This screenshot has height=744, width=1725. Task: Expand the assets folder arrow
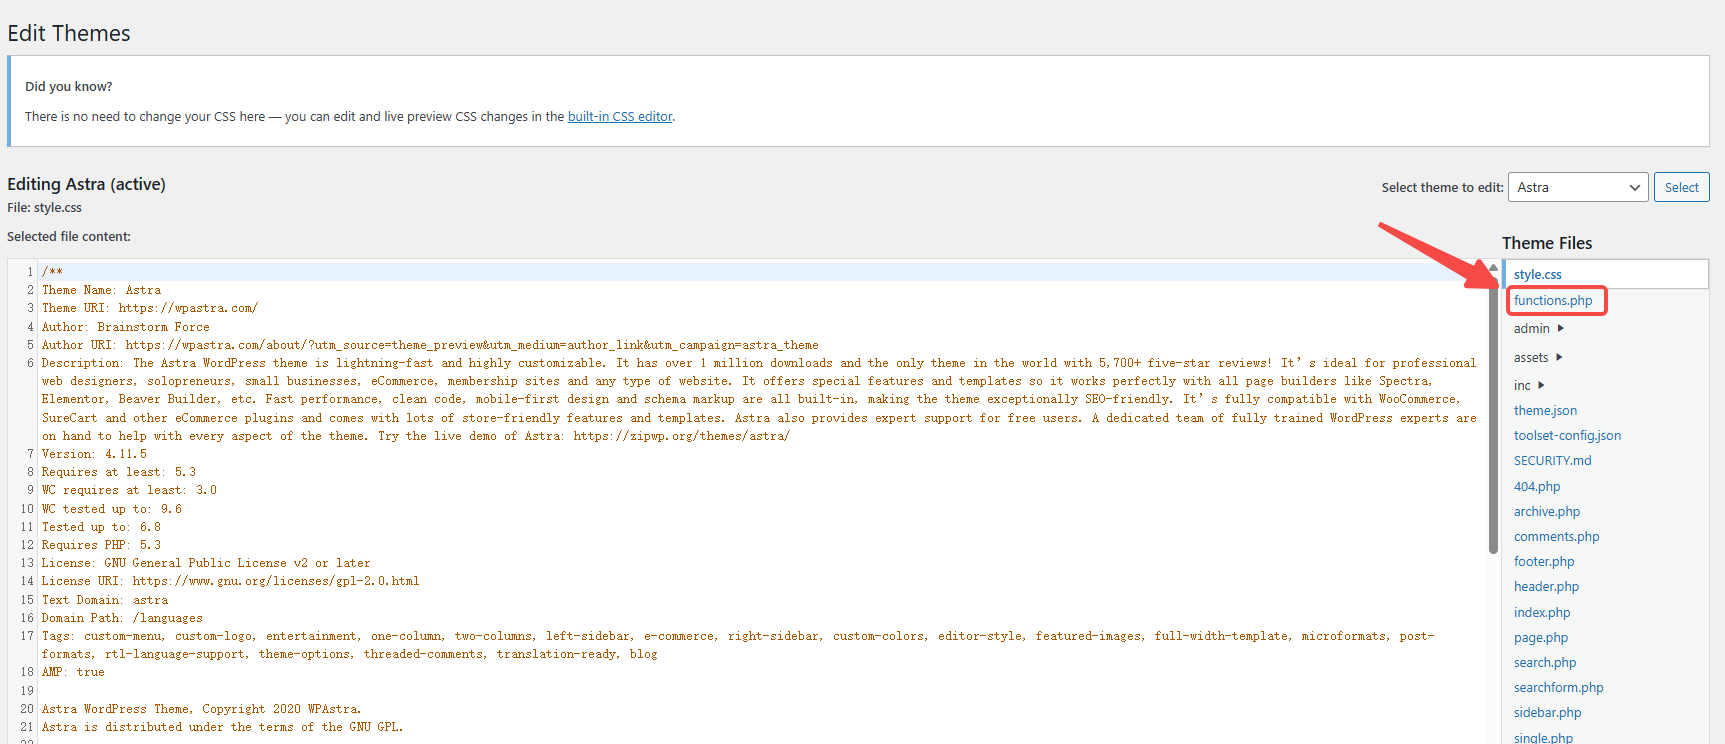[1559, 358]
